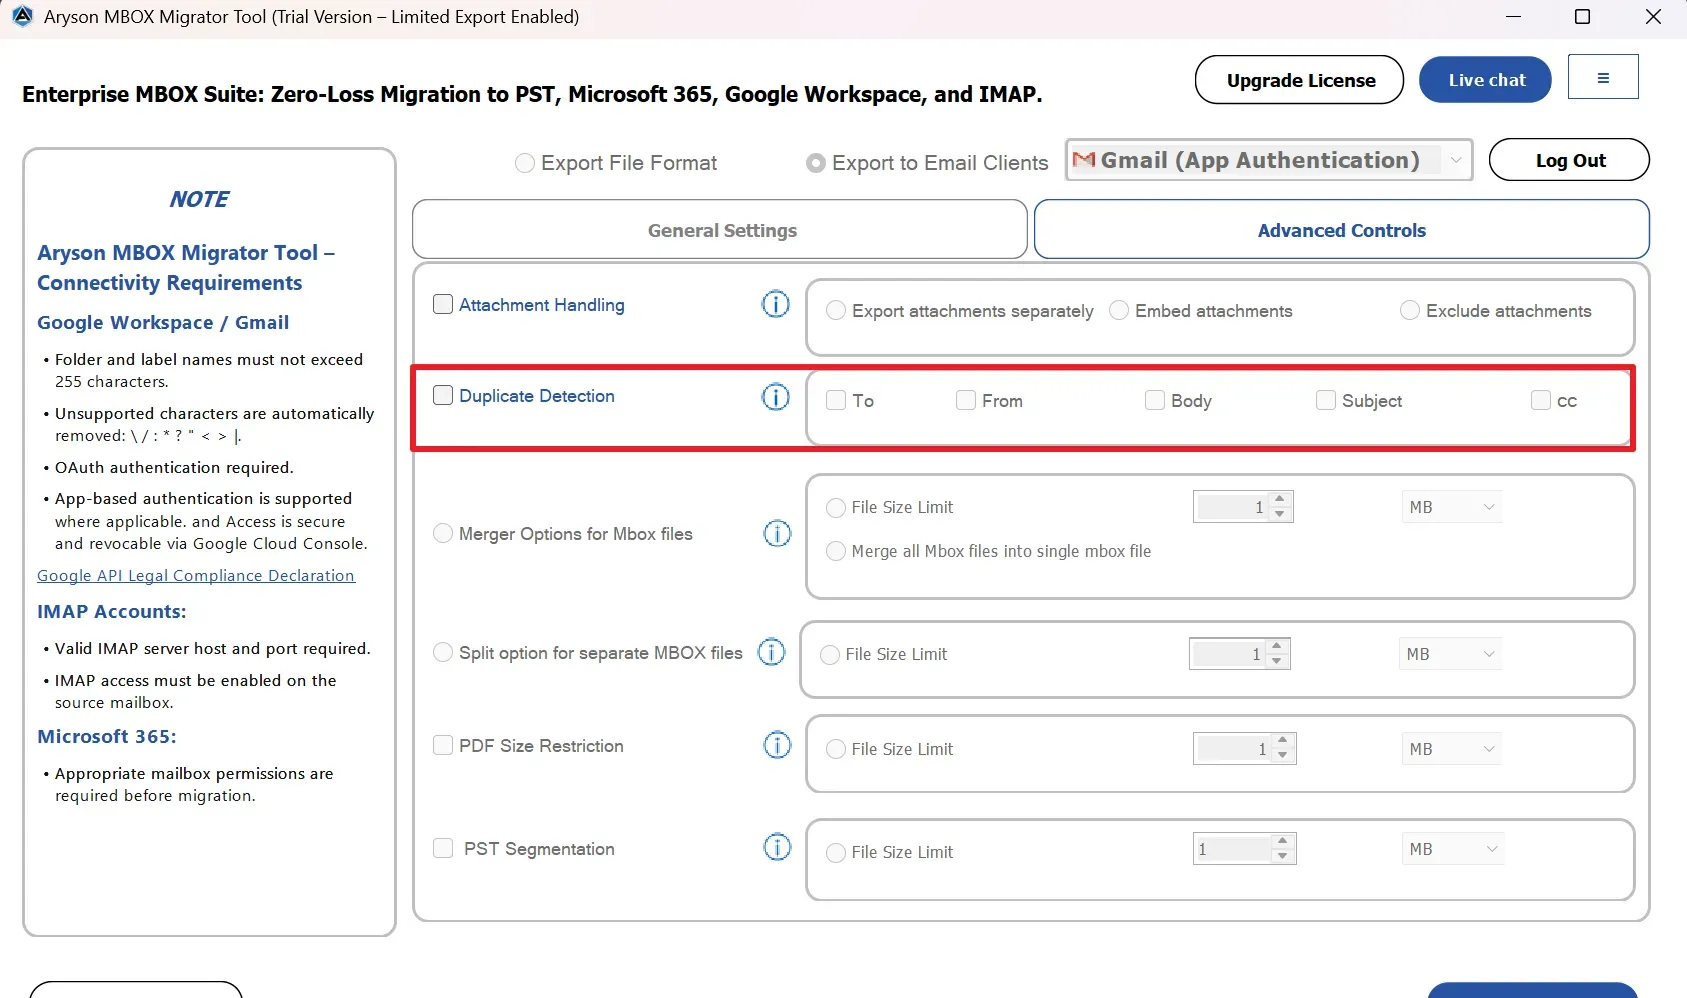The height and width of the screenshot is (998, 1687).
Task: Start a Live chat session
Action: [x=1486, y=80]
